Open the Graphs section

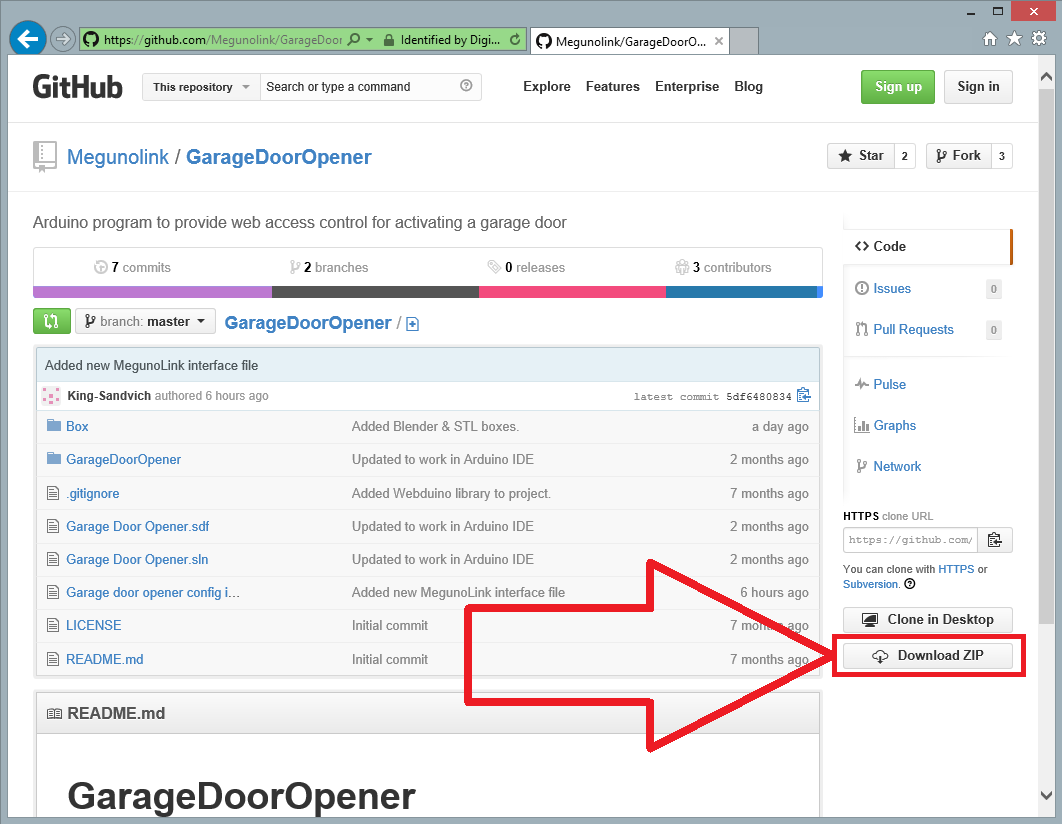click(x=894, y=425)
